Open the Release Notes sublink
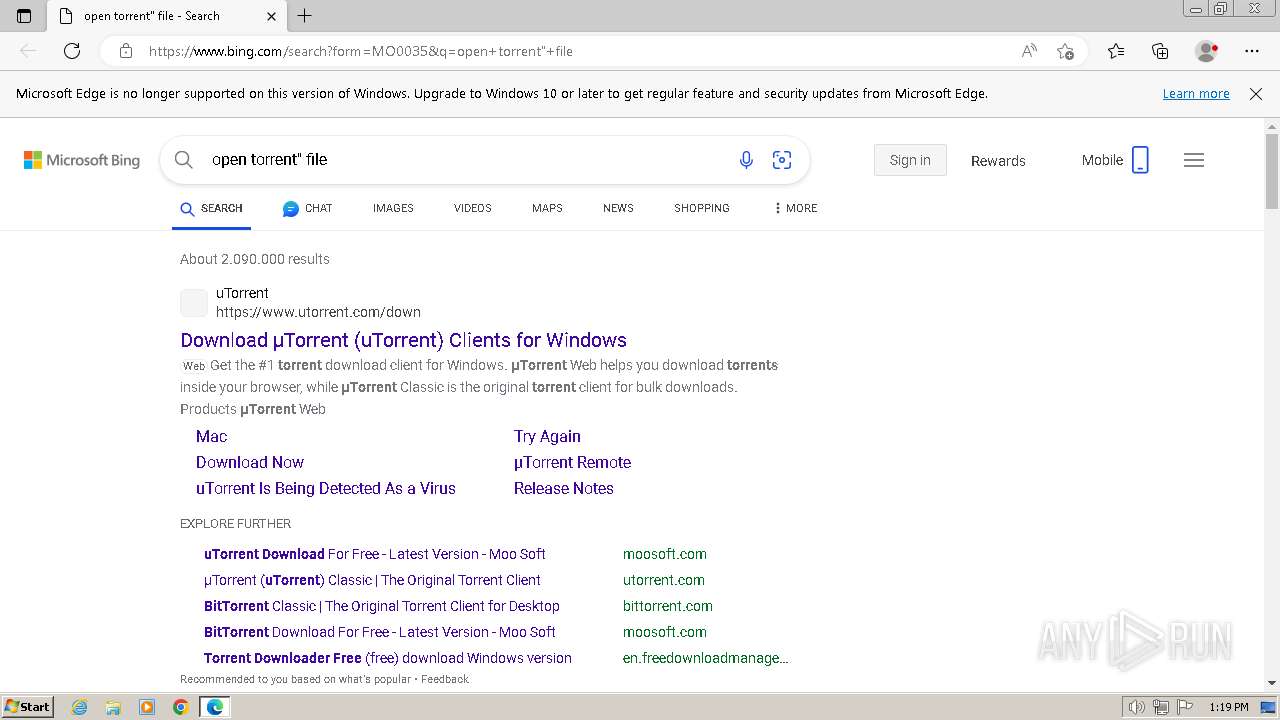The height and width of the screenshot is (720, 1280). [564, 488]
